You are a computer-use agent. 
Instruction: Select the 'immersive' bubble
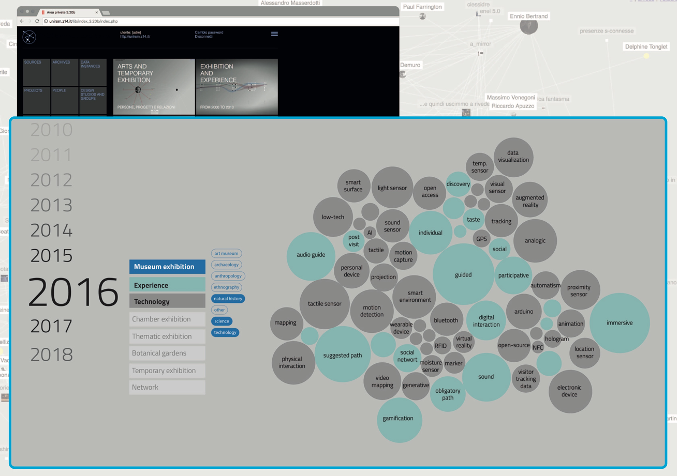[620, 323]
